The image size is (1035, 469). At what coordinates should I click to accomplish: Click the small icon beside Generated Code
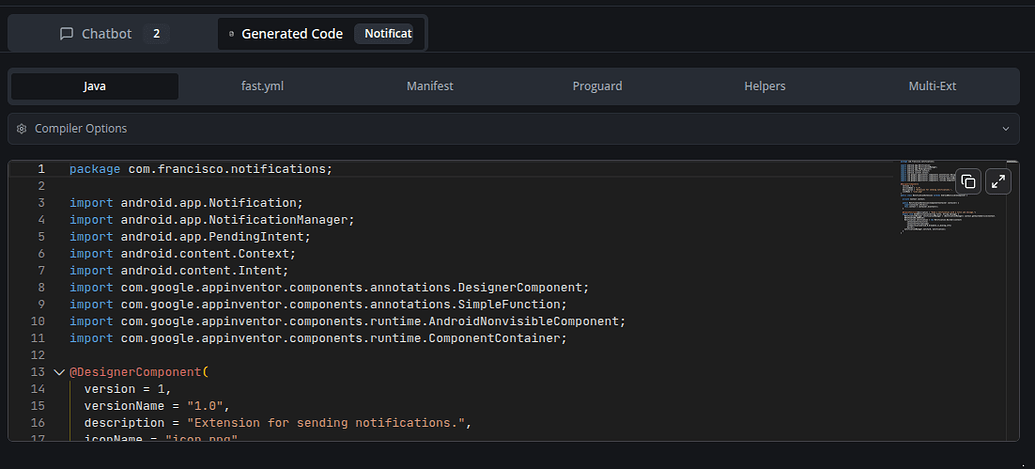coord(232,34)
